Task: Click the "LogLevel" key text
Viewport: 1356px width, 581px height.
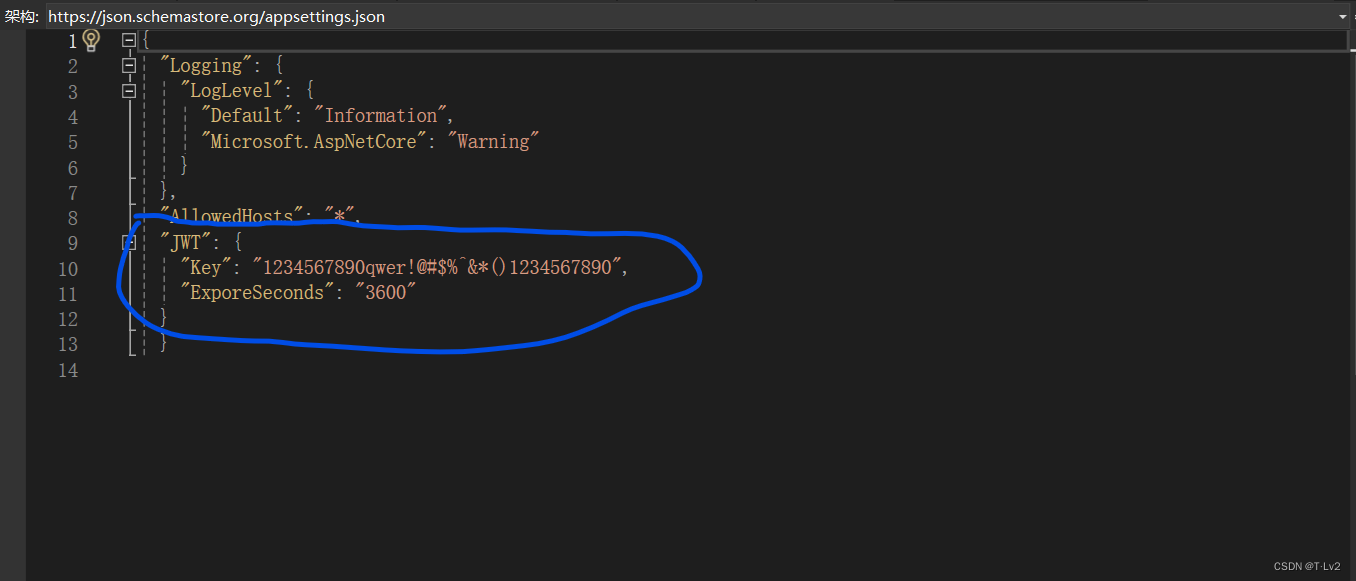Action: [x=234, y=91]
